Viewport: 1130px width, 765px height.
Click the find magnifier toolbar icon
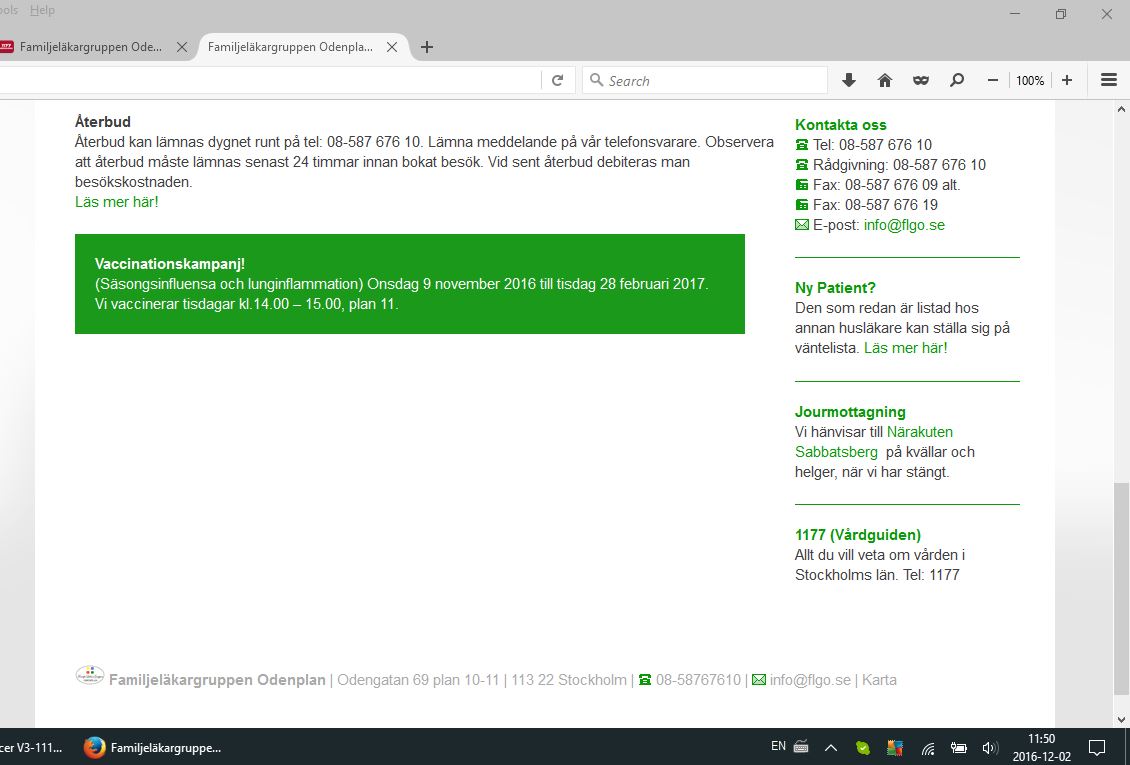coord(957,81)
